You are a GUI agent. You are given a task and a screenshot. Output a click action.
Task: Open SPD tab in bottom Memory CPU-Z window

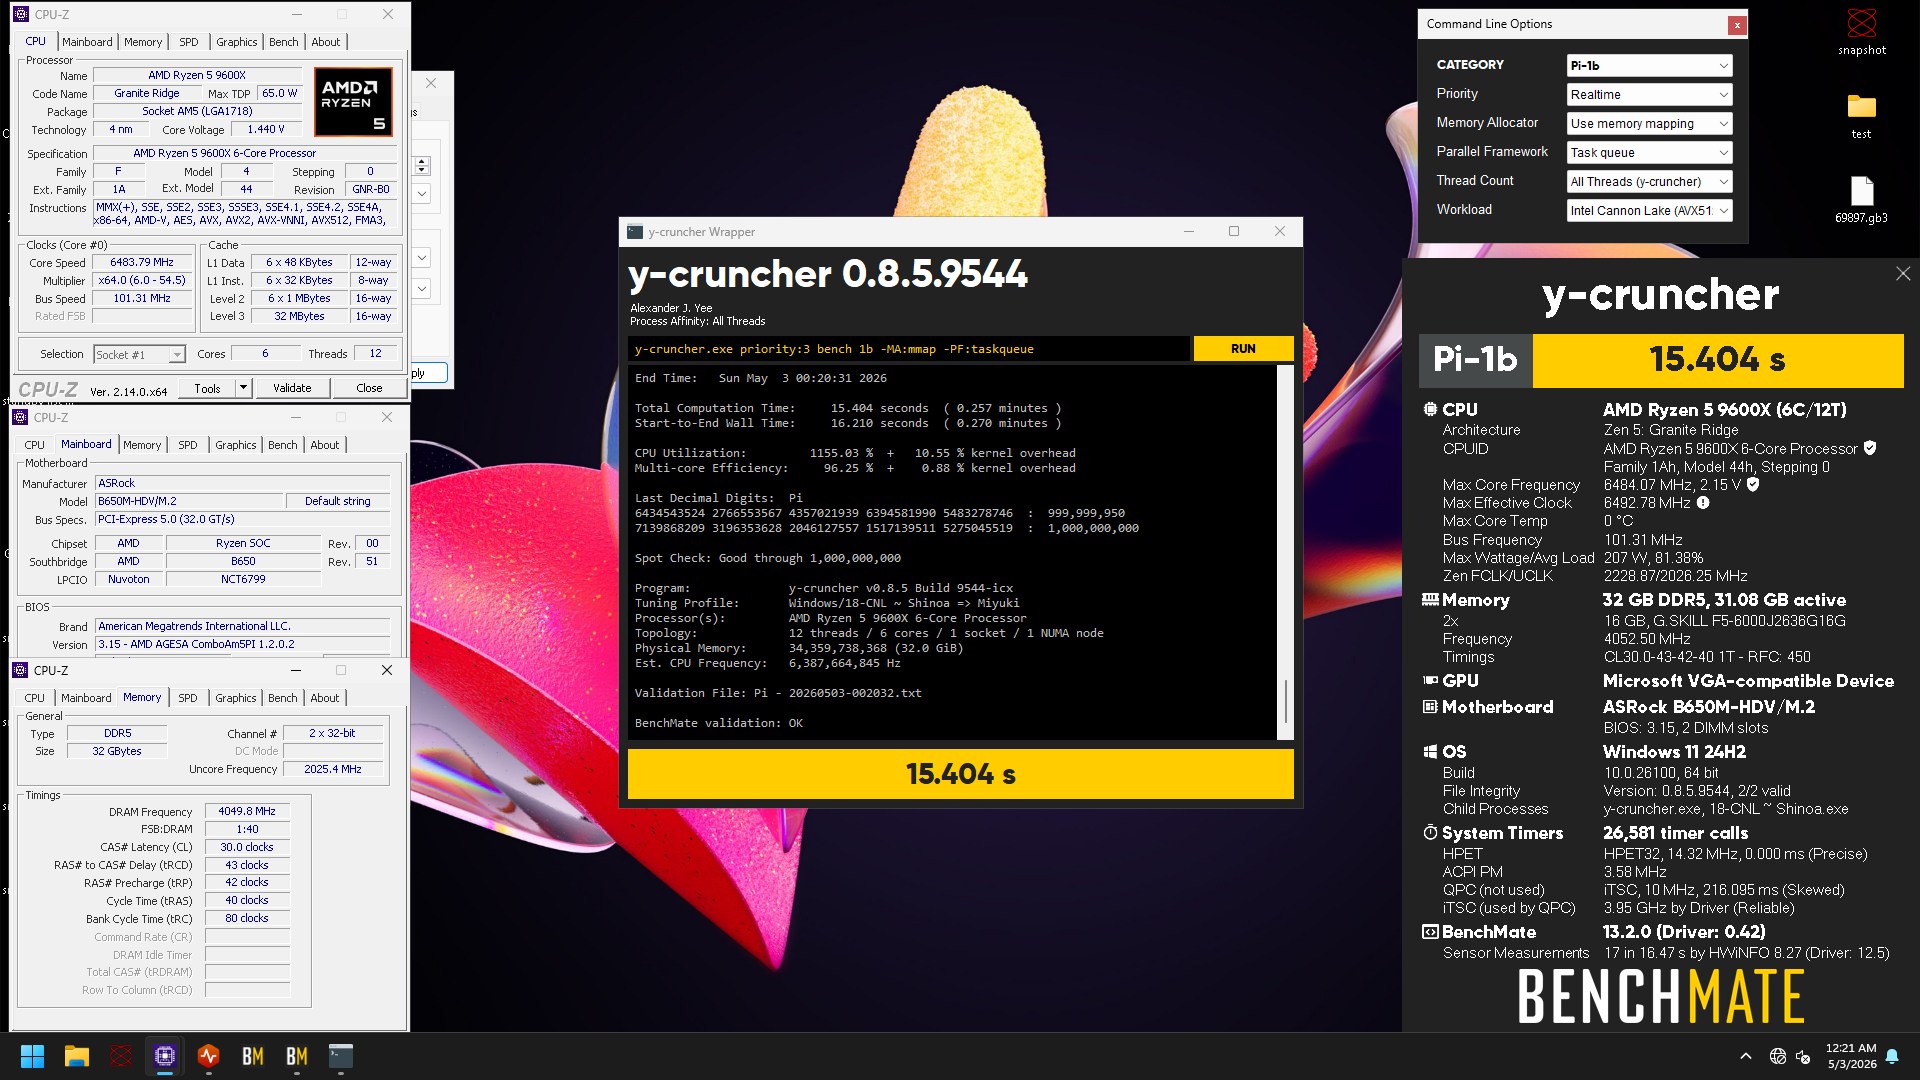(x=188, y=698)
